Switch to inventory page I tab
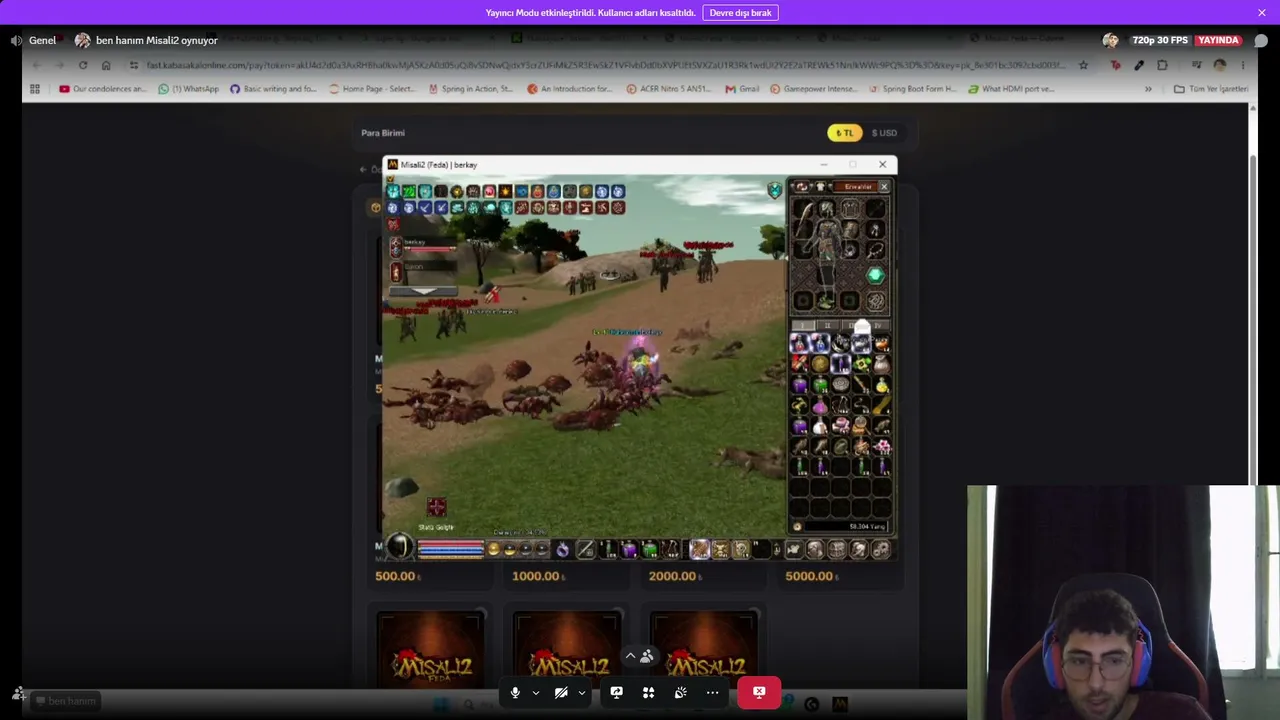1280x720 pixels. click(803, 326)
